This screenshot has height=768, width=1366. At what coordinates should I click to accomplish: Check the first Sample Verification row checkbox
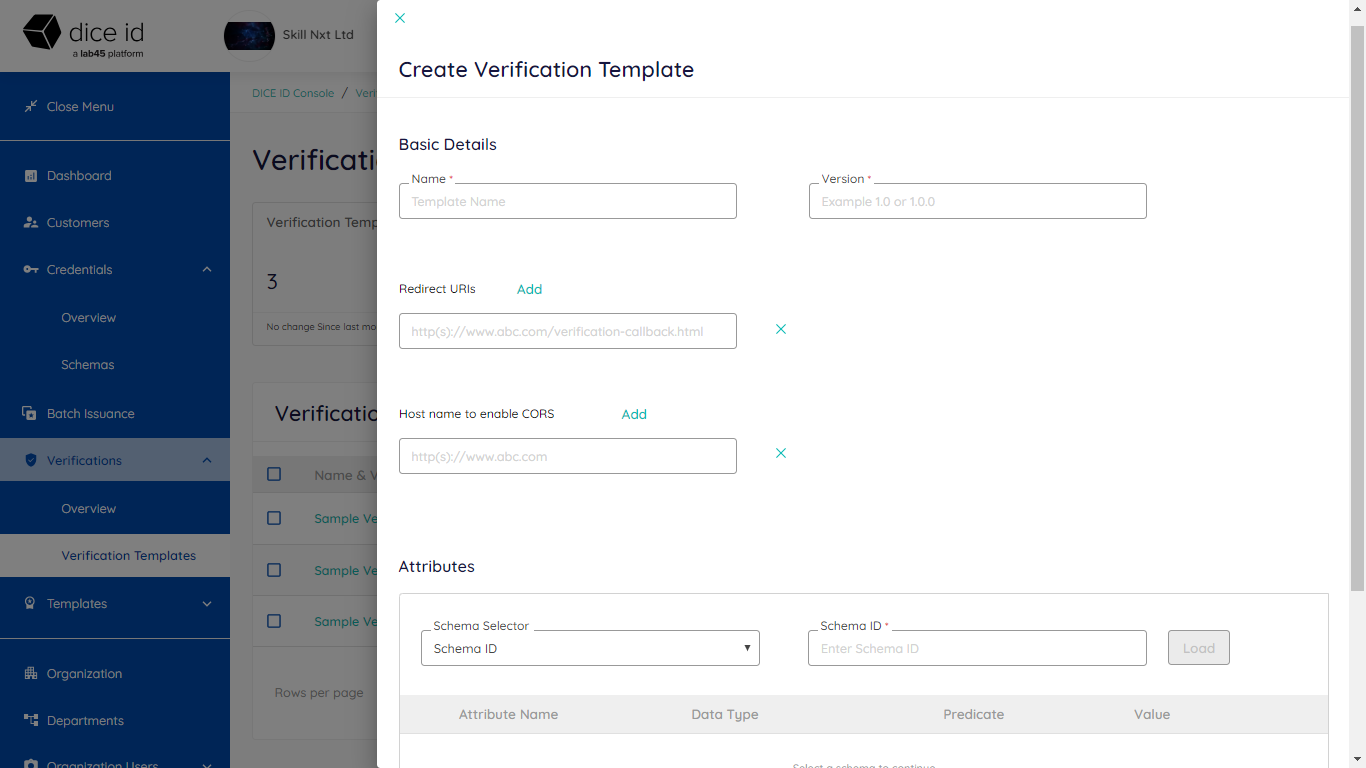274,518
